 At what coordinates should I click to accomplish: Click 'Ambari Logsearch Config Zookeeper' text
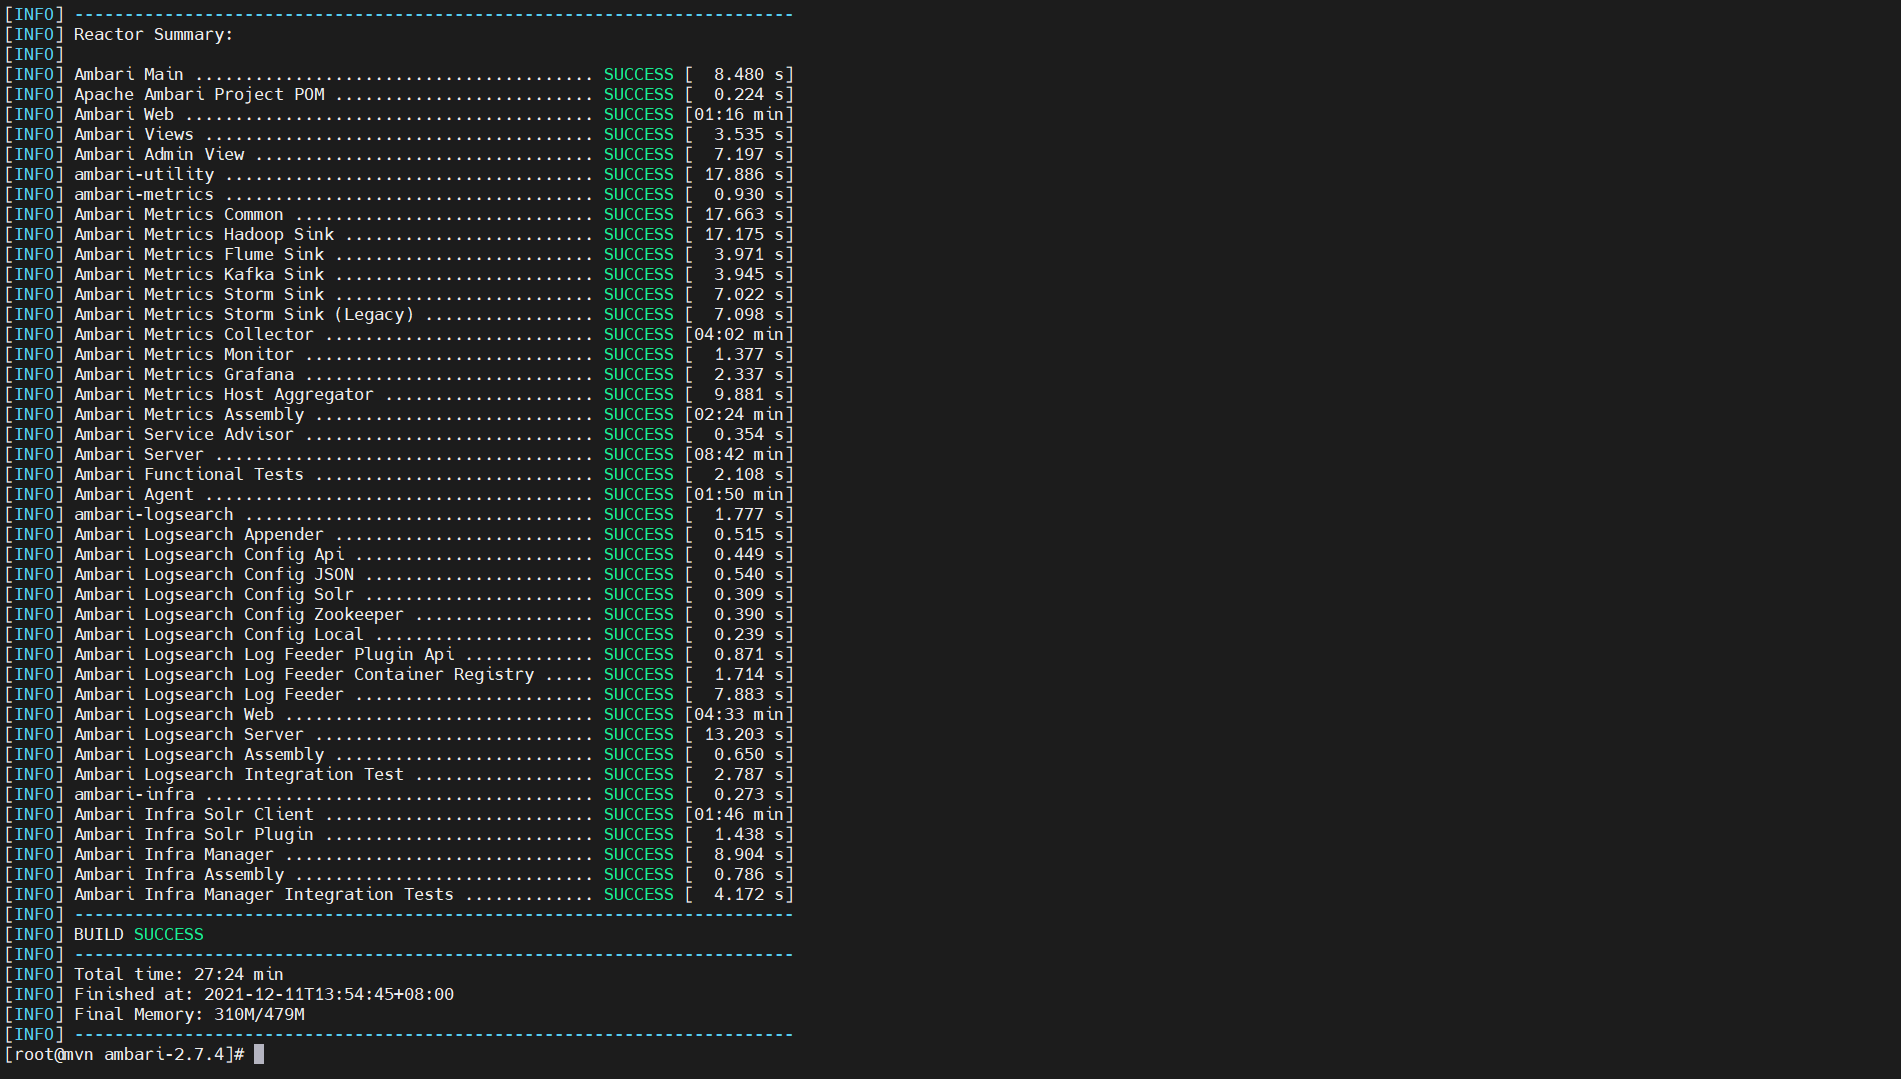pyautogui.click(x=239, y=614)
